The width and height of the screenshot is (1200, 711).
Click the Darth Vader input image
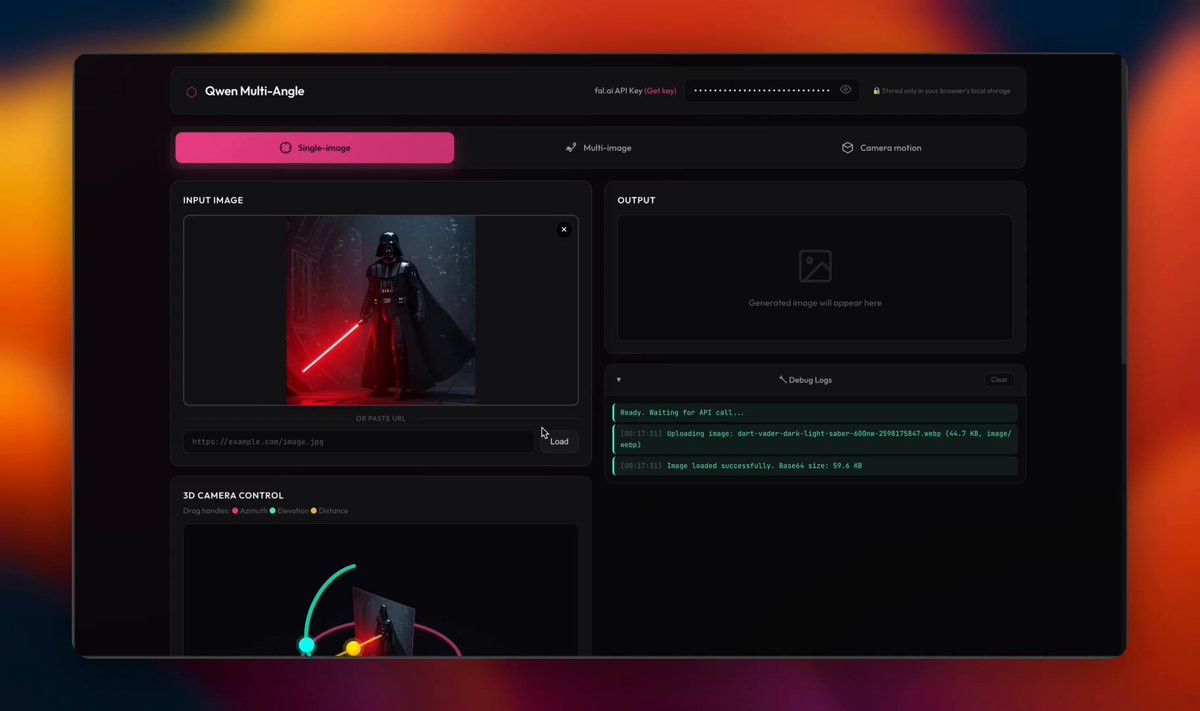click(x=381, y=310)
